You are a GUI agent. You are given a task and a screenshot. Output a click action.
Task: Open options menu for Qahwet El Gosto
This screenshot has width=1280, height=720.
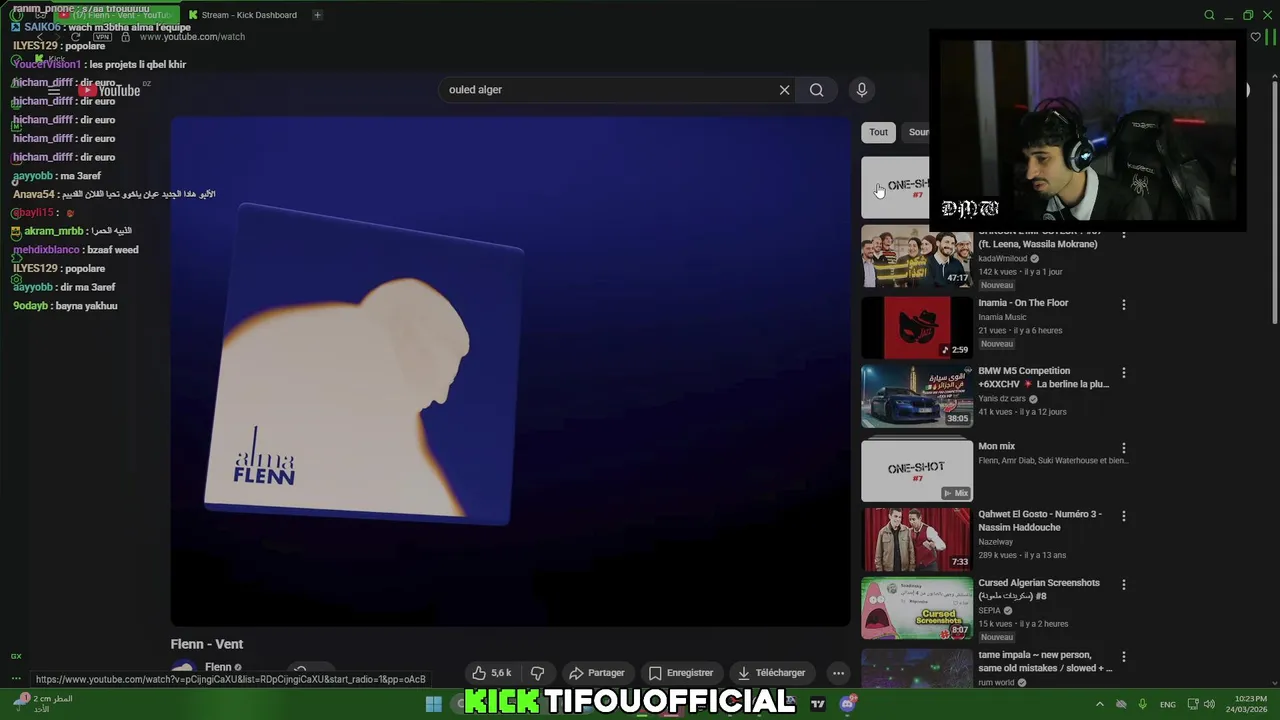(1124, 516)
